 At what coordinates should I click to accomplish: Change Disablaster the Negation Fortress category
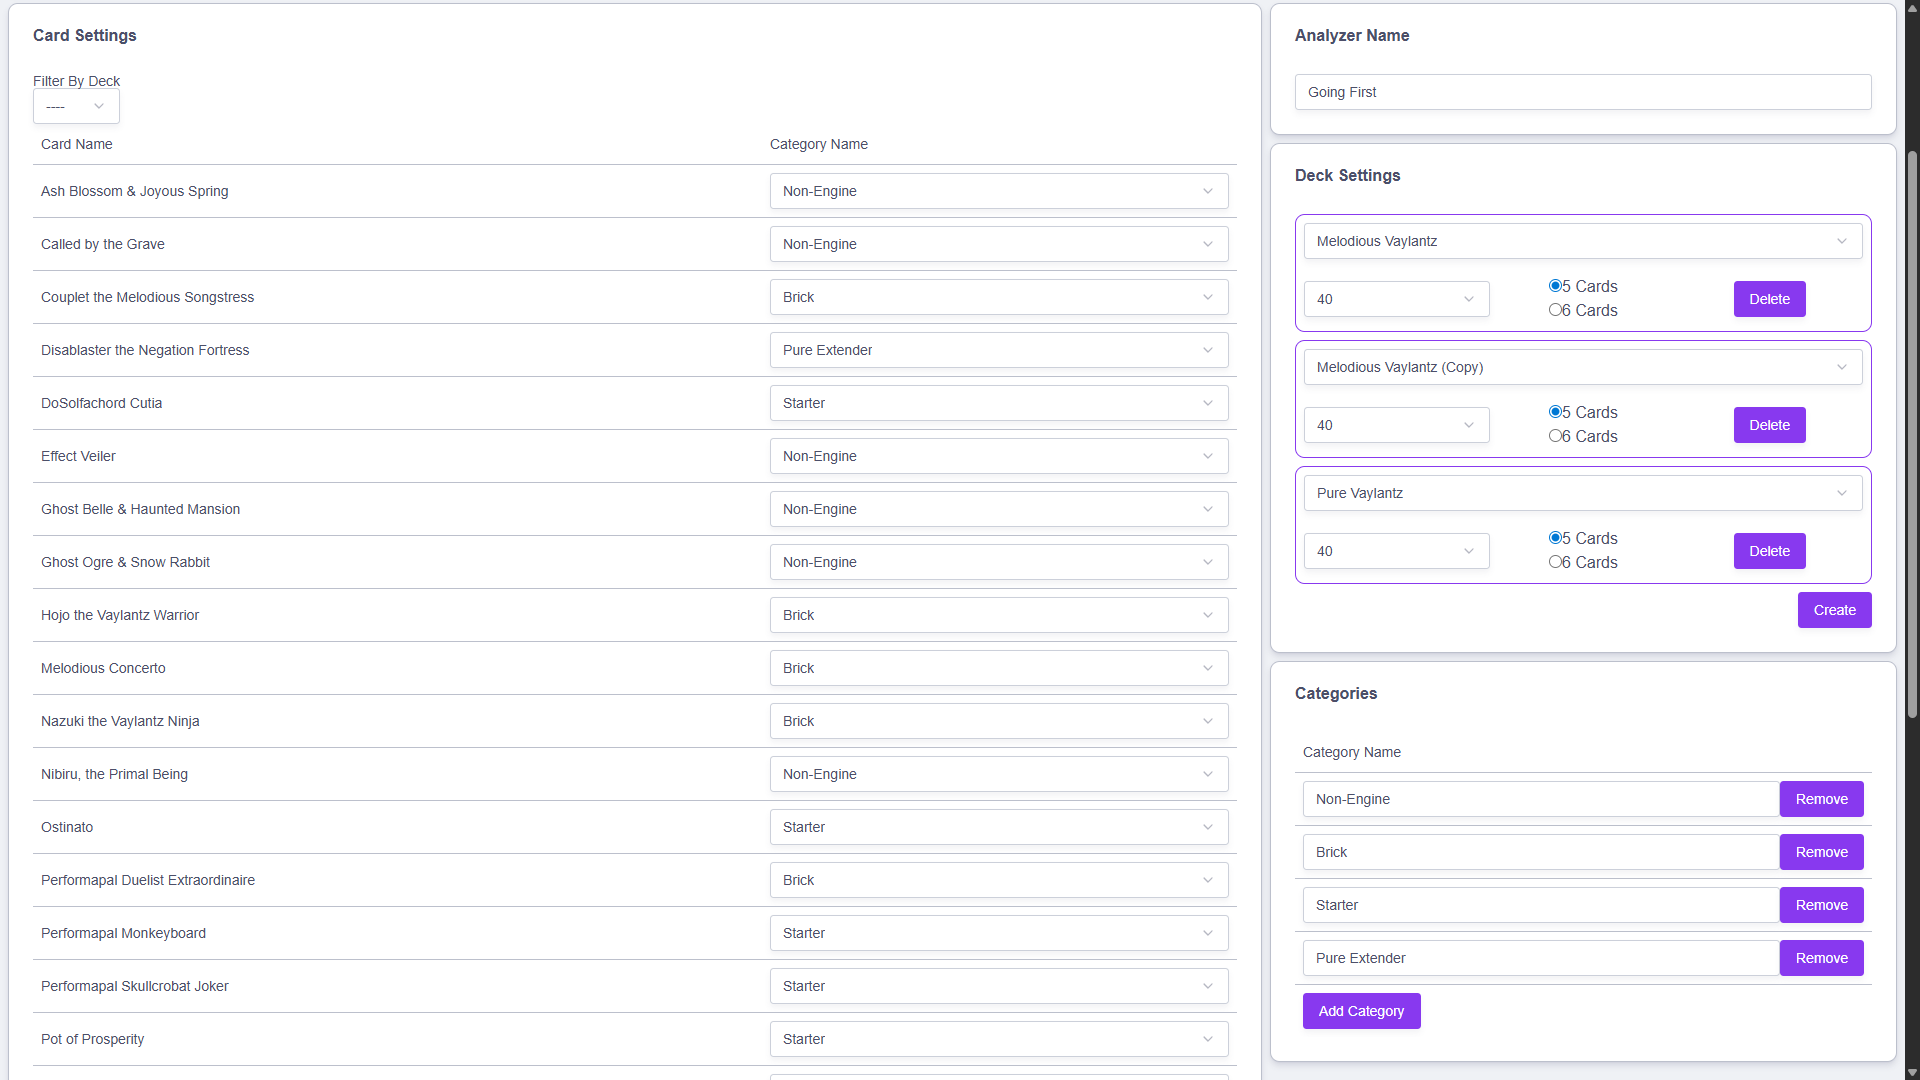coord(999,350)
